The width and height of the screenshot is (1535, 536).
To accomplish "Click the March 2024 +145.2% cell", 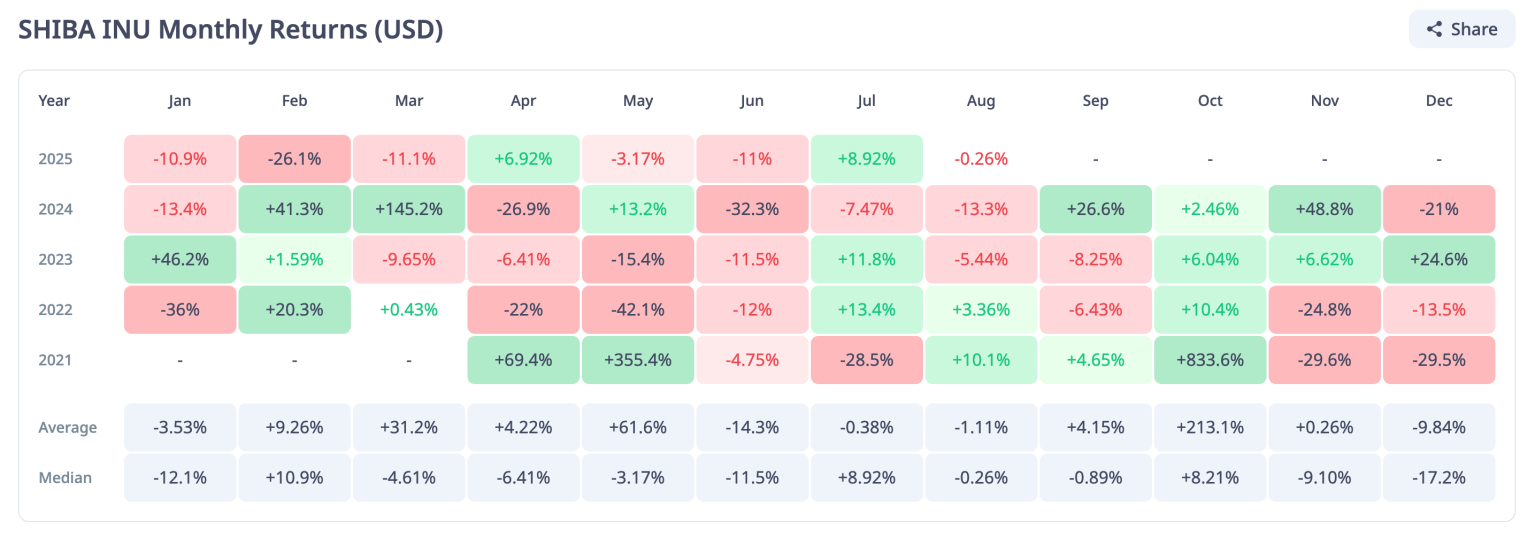I will click(x=409, y=210).
